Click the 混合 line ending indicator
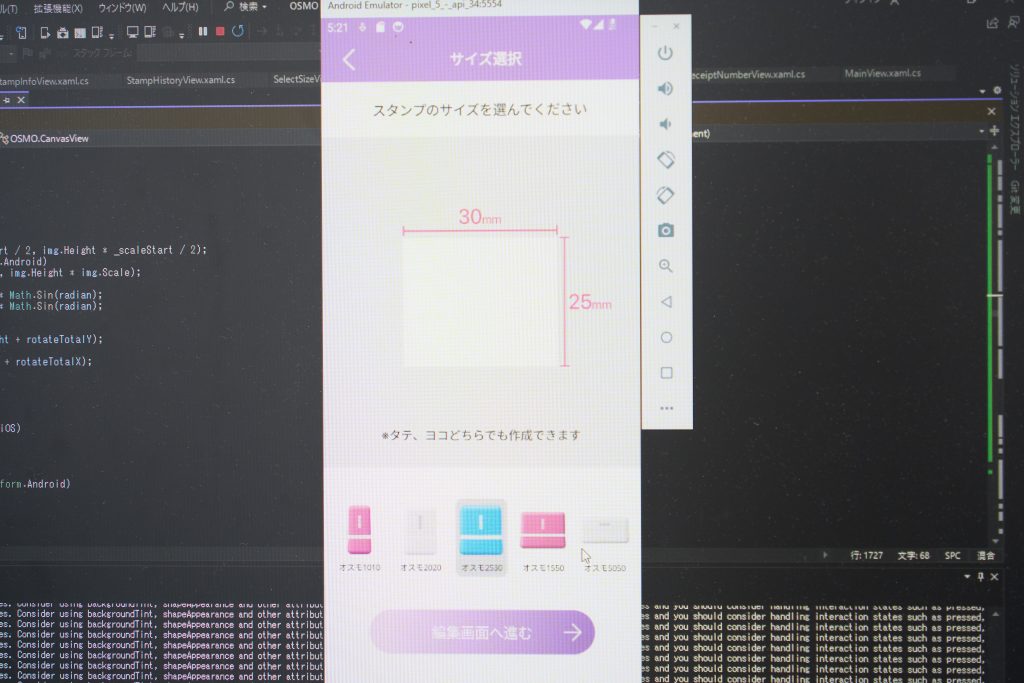Viewport: 1024px width, 683px height. coord(985,556)
